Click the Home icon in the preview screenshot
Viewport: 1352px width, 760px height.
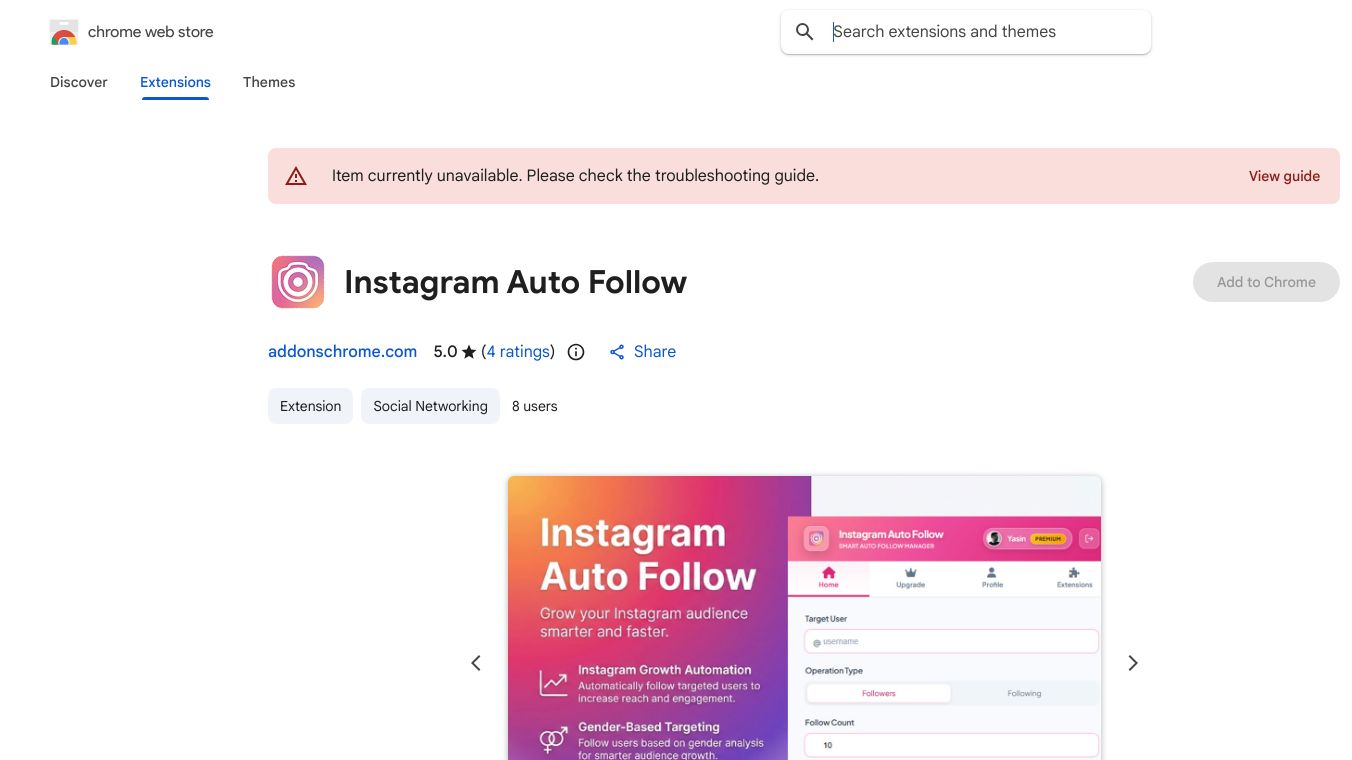828,573
